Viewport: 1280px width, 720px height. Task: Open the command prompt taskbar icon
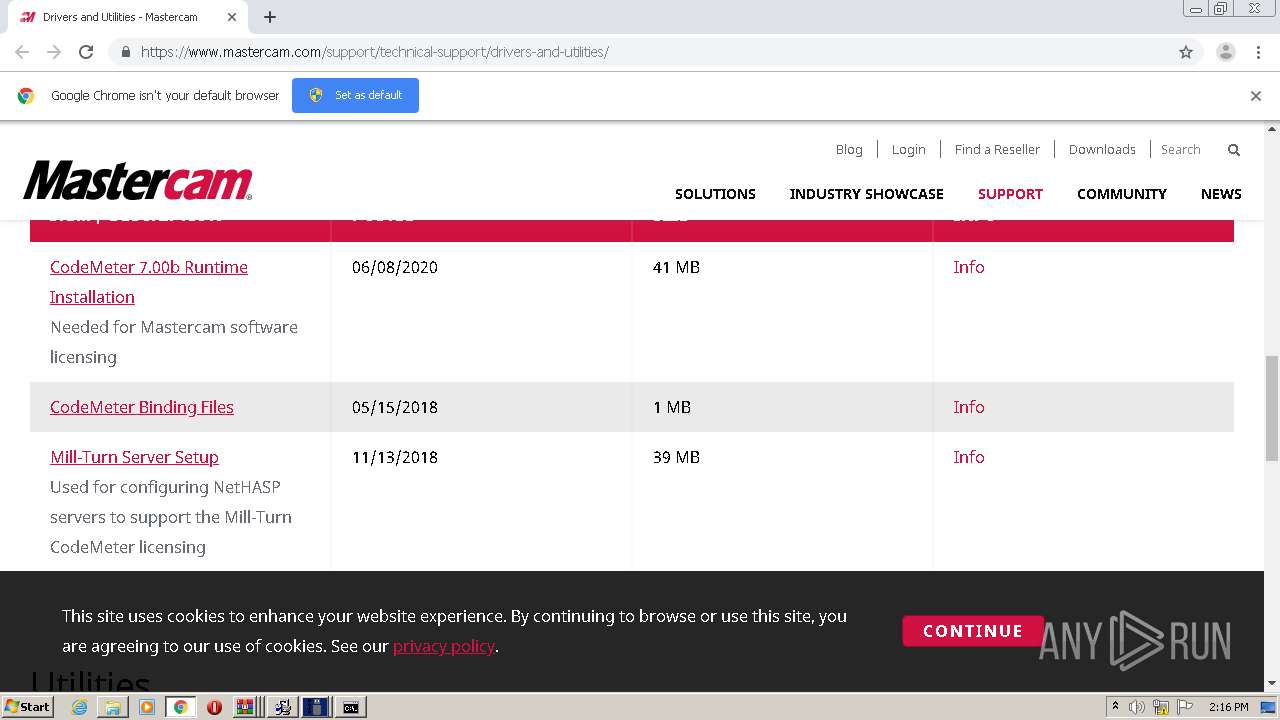(x=351, y=707)
